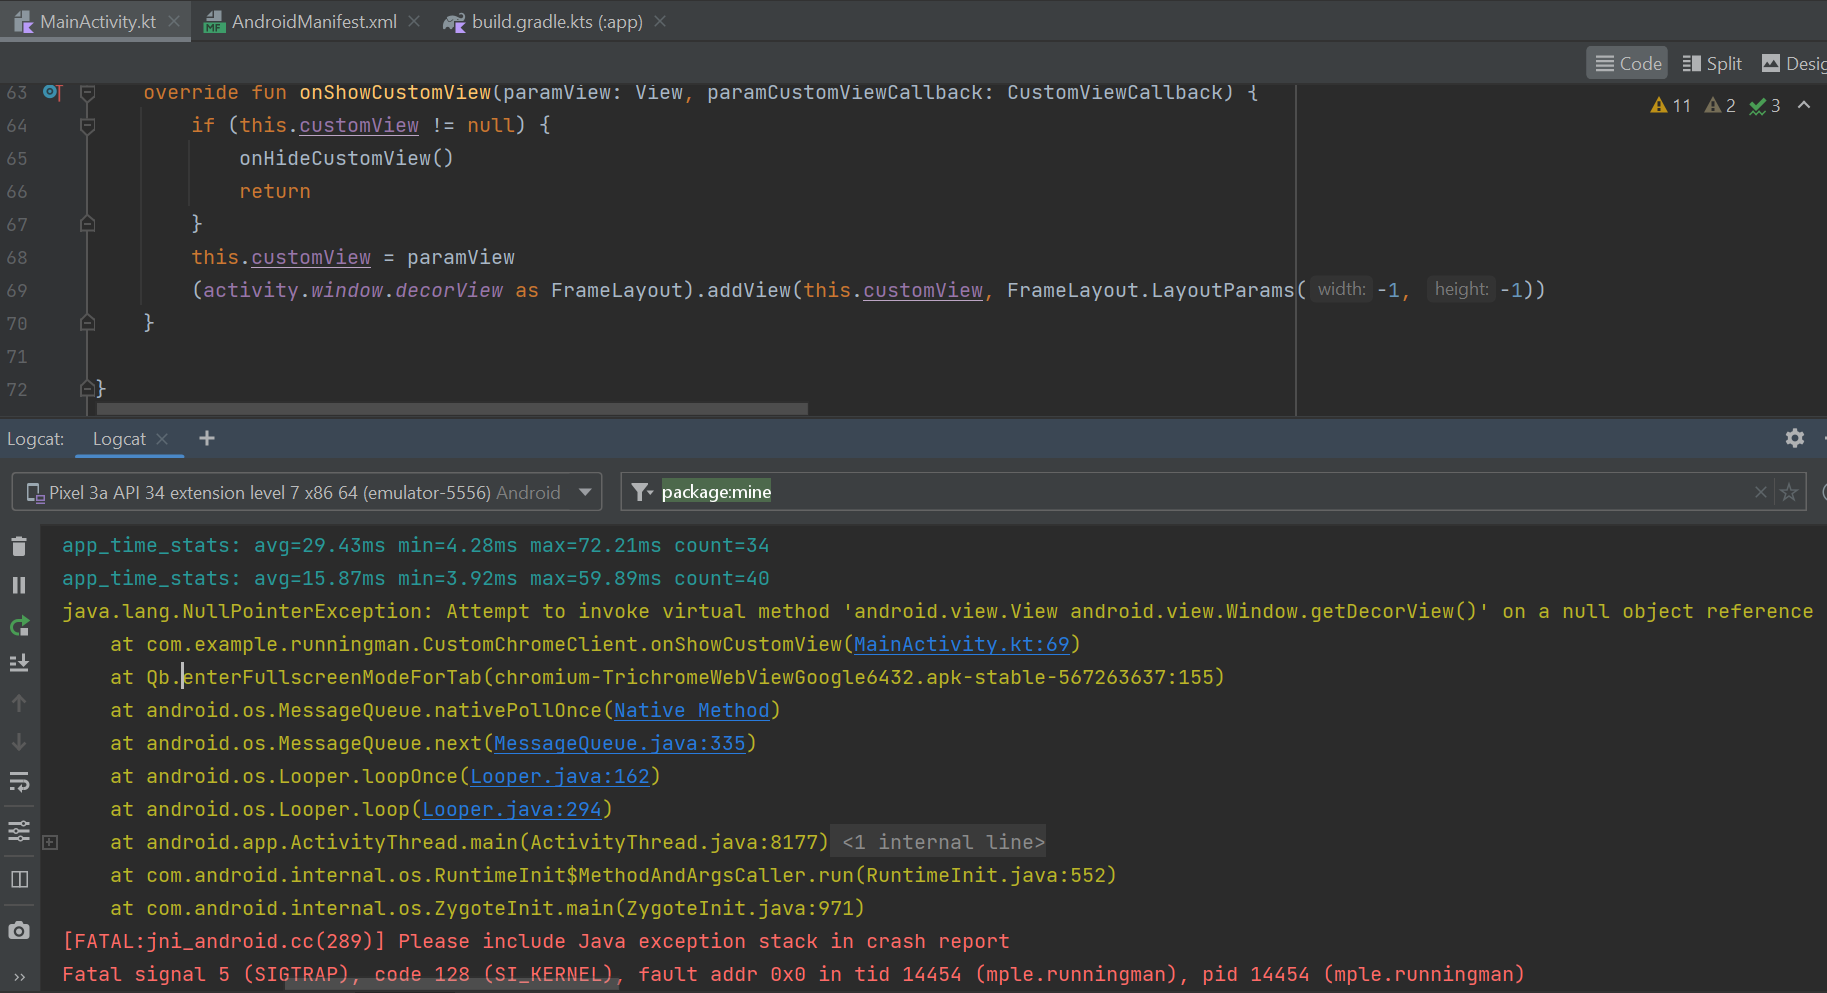The height and width of the screenshot is (993, 1827).
Task: Open Native Method link
Action: pos(691,710)
